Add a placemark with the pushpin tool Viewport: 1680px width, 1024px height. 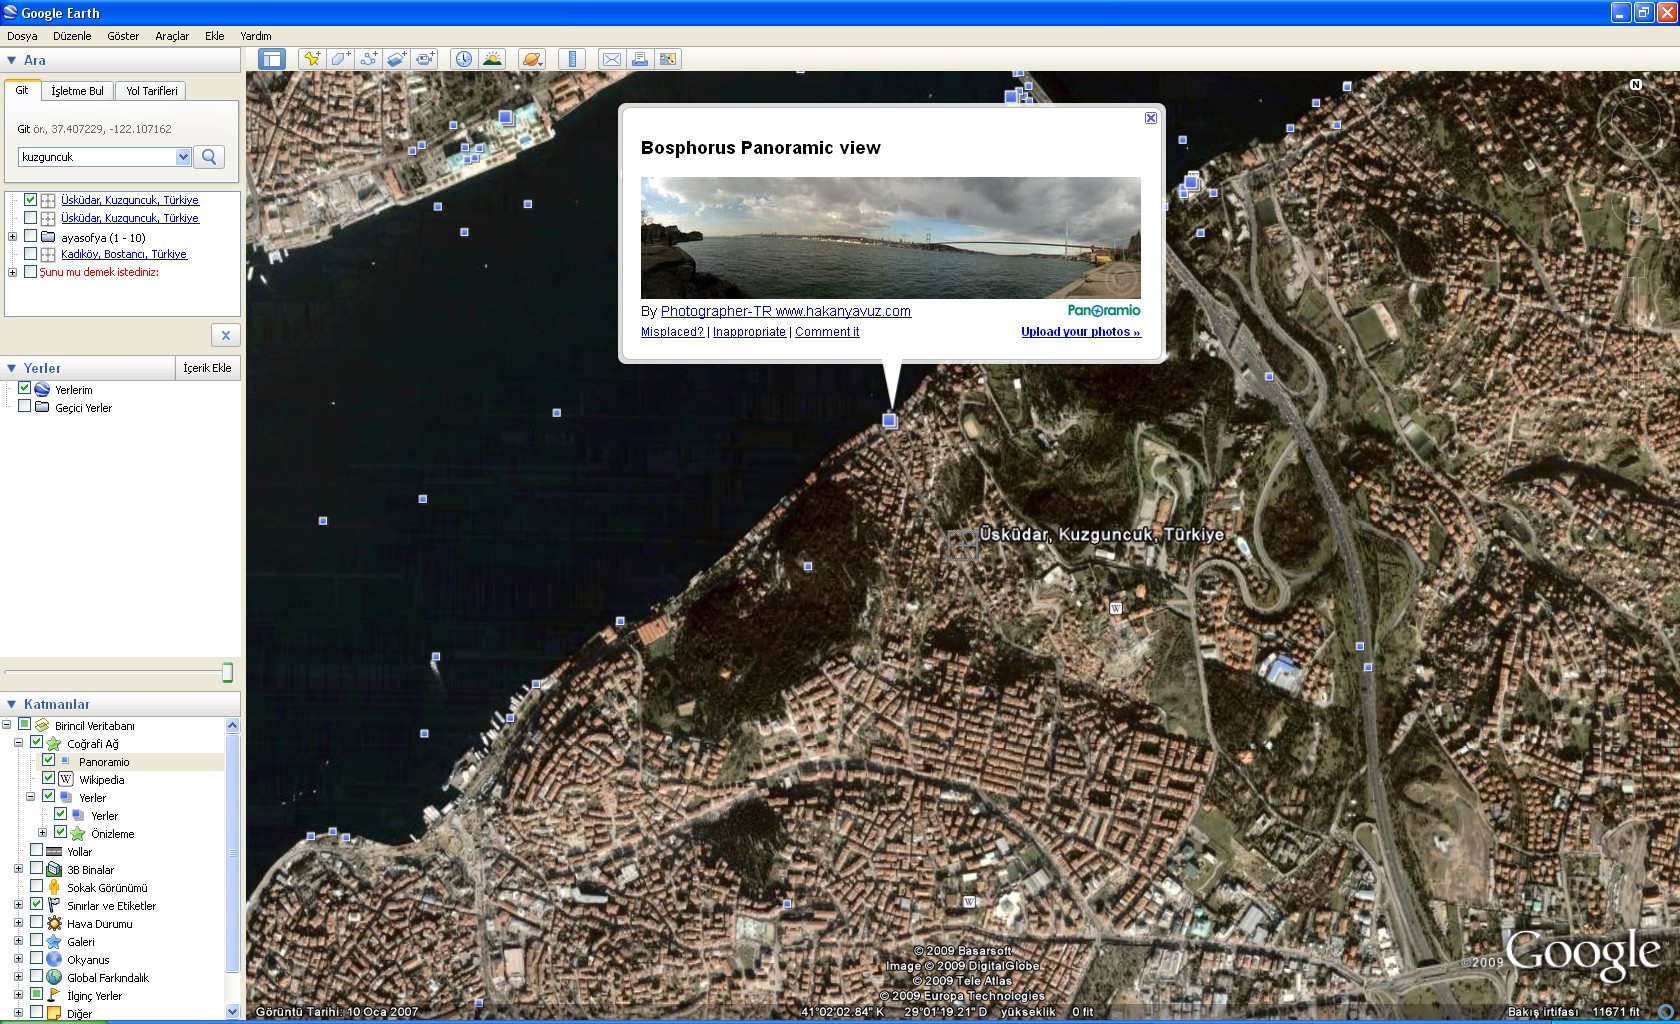[x=312, y=59]
